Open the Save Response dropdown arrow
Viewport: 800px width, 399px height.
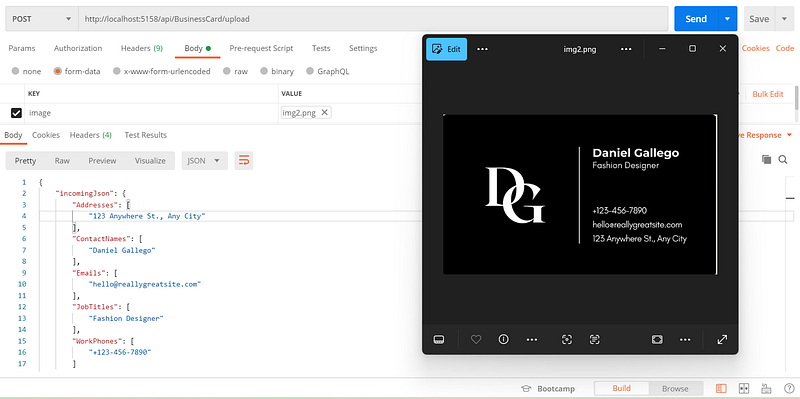point(790,135)
